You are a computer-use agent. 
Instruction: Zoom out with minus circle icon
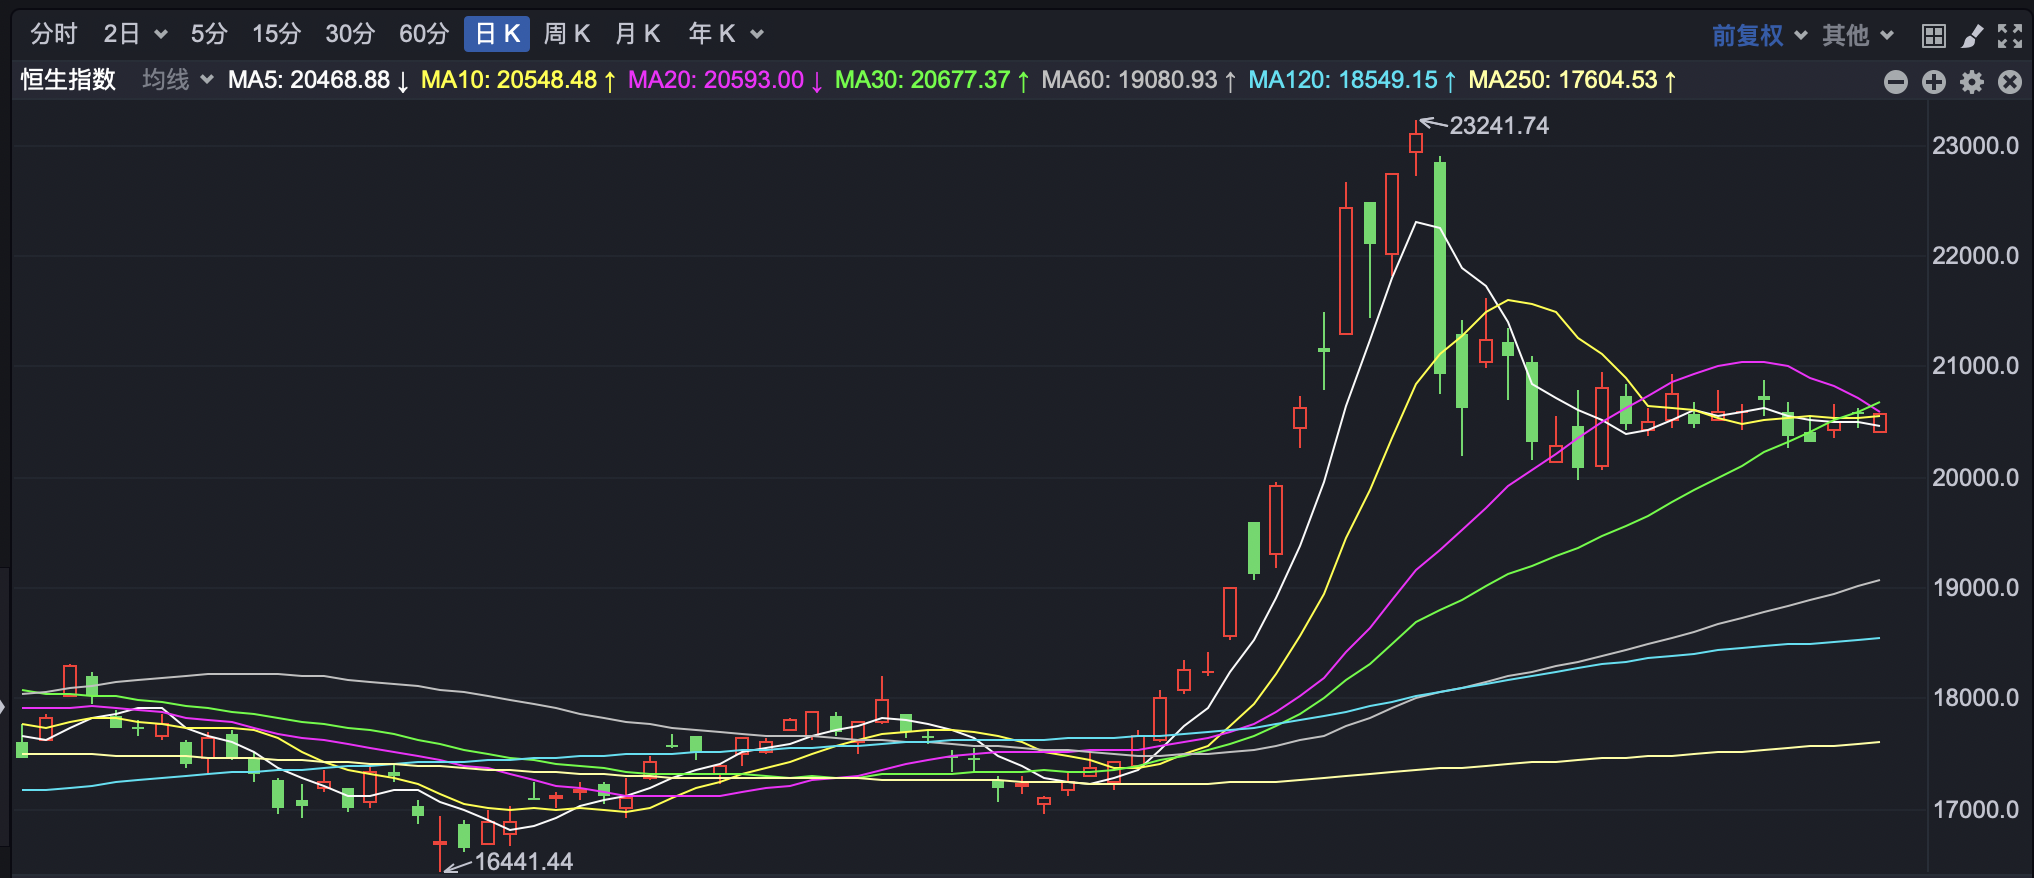[x=1896, y=82]
